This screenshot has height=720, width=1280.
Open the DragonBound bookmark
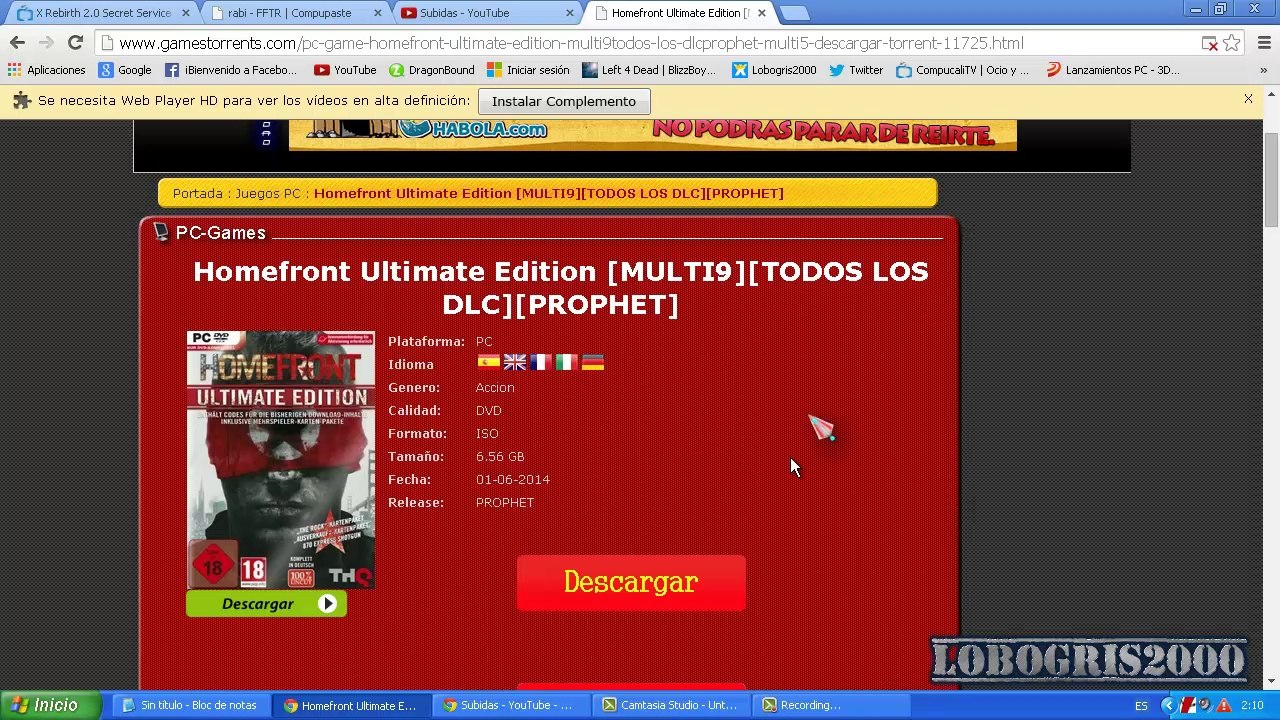point(431,70)
